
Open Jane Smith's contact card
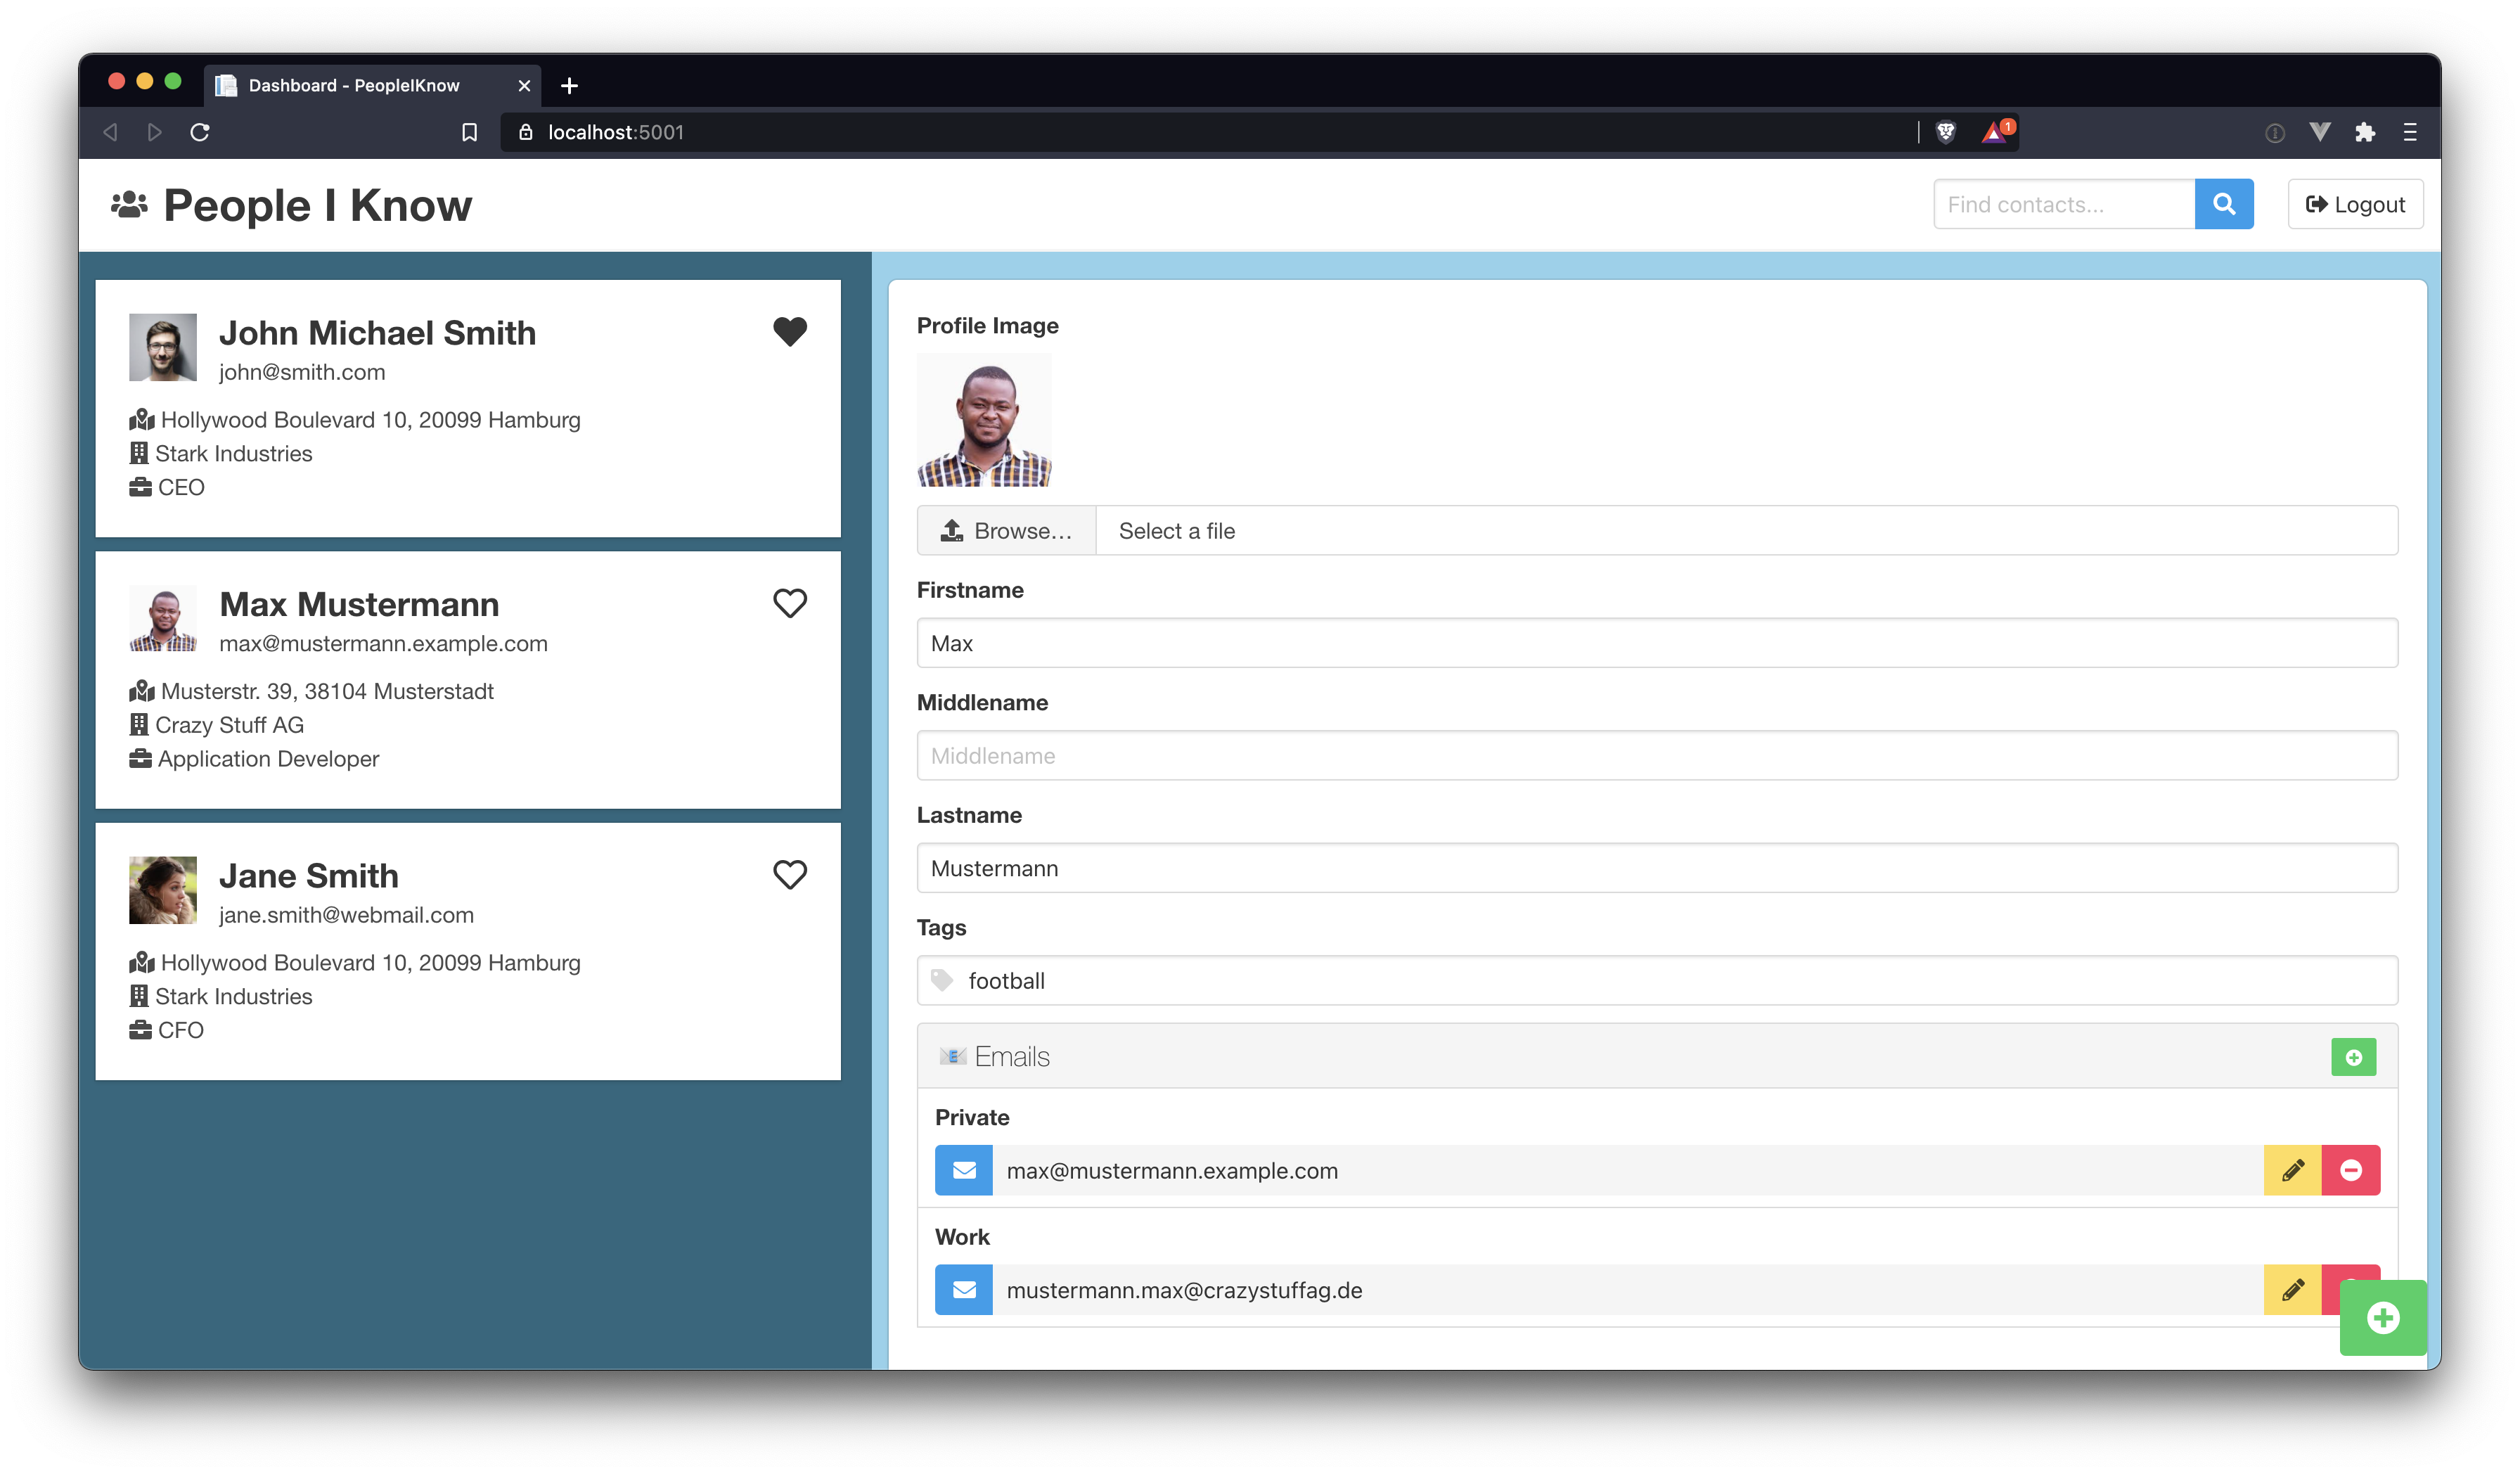(x=467, y=950)
